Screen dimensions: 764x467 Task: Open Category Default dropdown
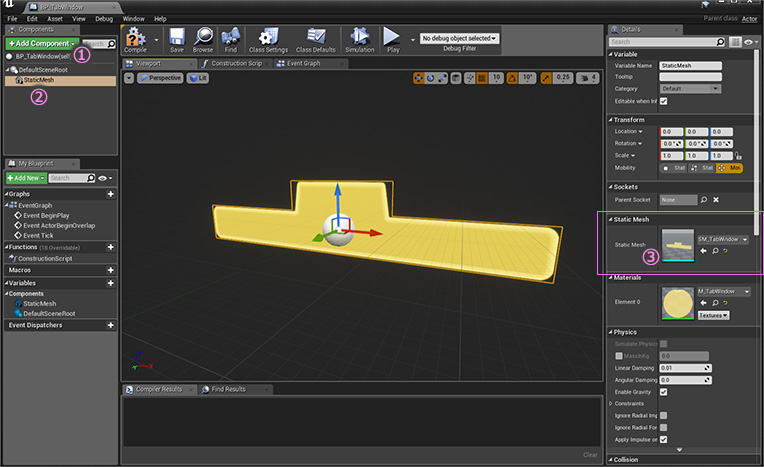(x=690, y=89)
